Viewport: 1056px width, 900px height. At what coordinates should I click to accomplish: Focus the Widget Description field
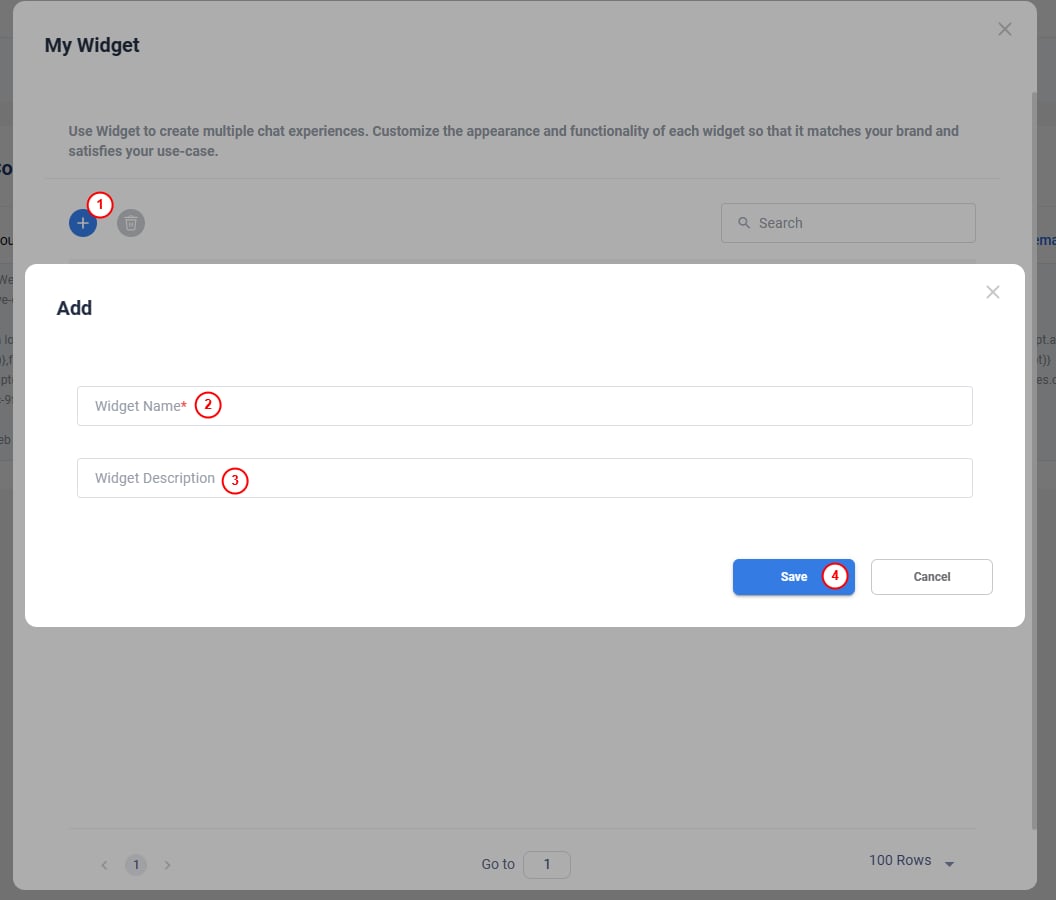coord(524,478)
